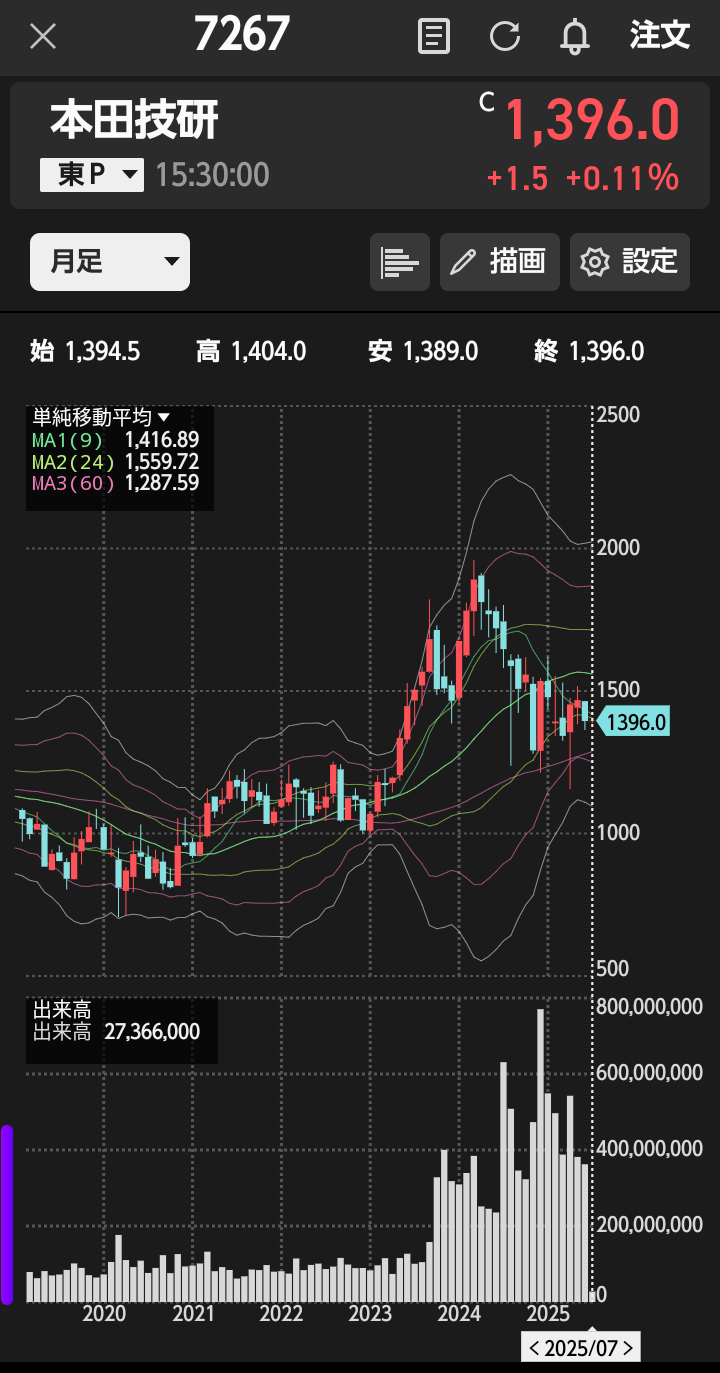Open the 東P market dropdown
The image size is (720, 1373).
tap(92, 175)
